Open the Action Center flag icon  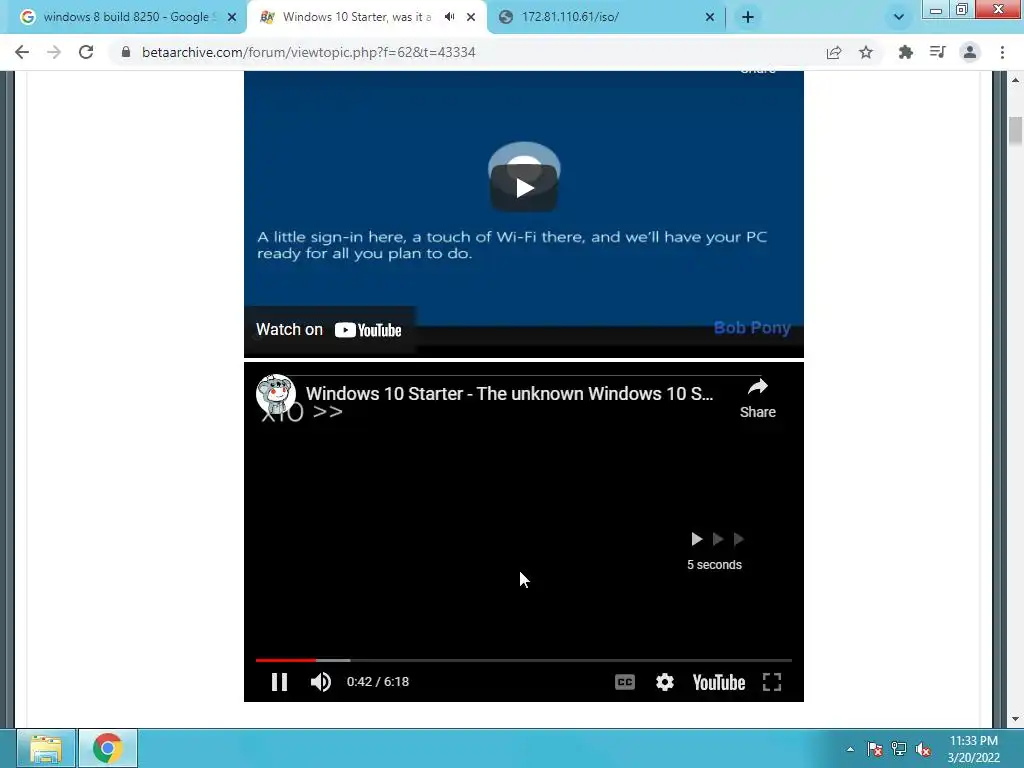pyautogui.click(x=875, y=749)
